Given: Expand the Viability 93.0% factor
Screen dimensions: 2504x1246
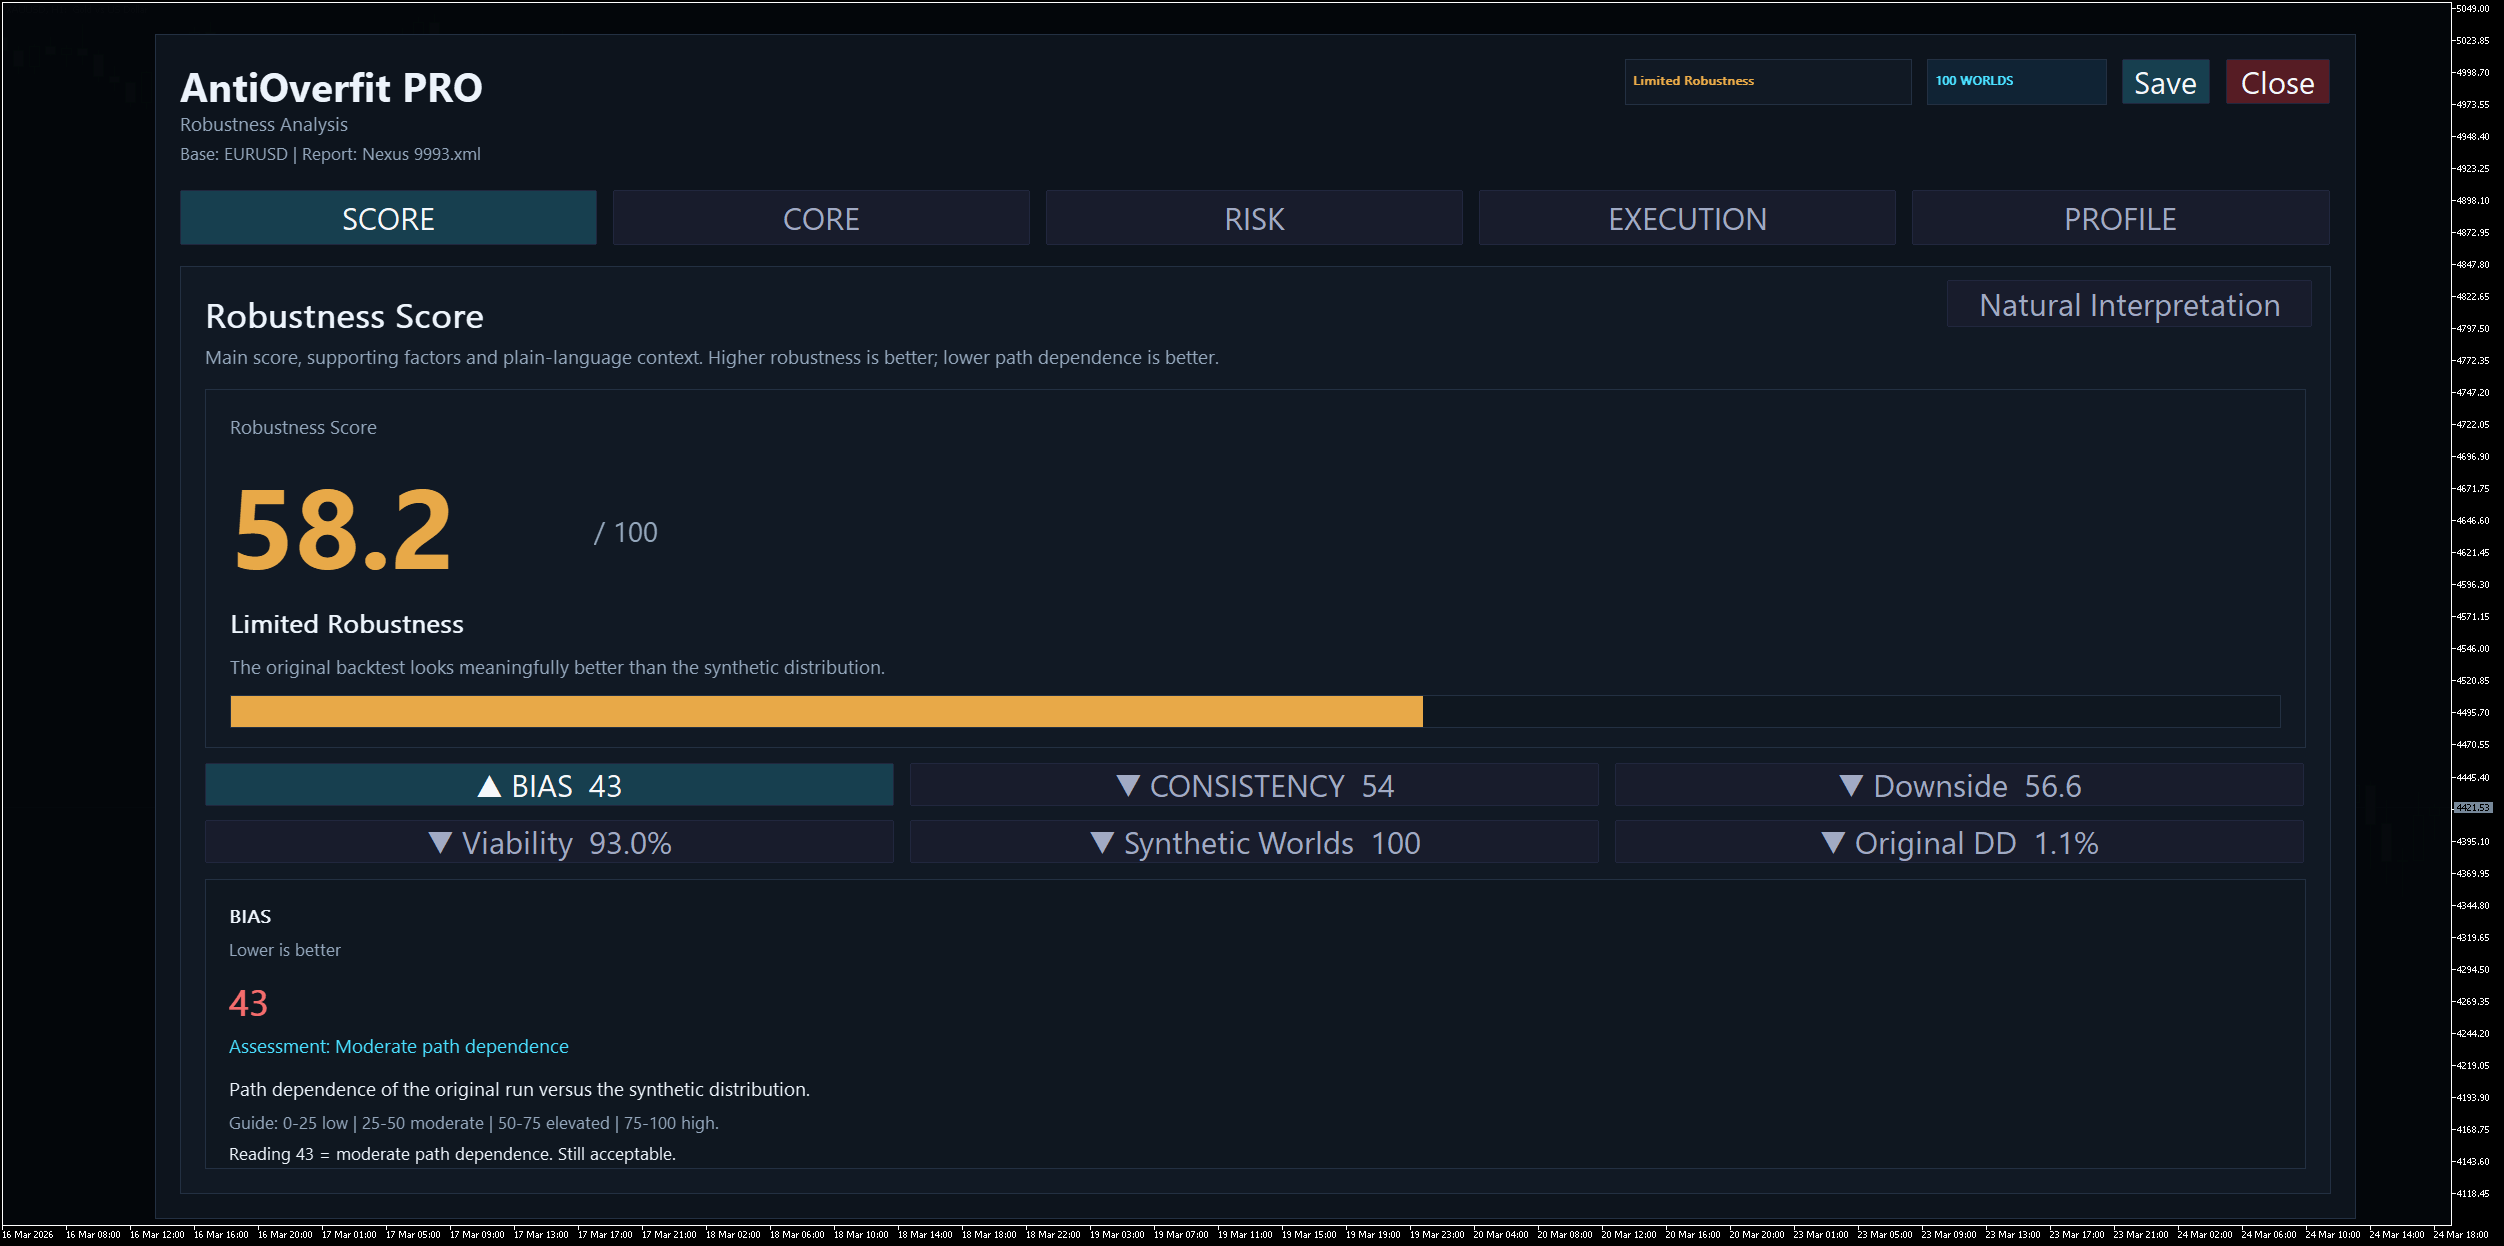Looking at the screenshot, I should pos(549,843).
